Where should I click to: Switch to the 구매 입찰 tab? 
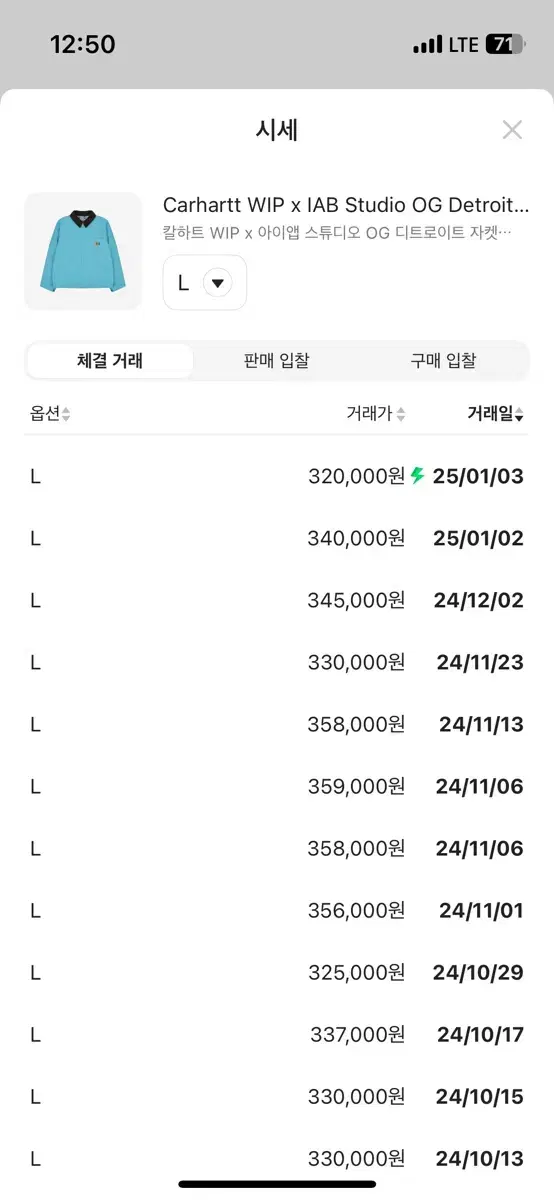pos(443,361)
